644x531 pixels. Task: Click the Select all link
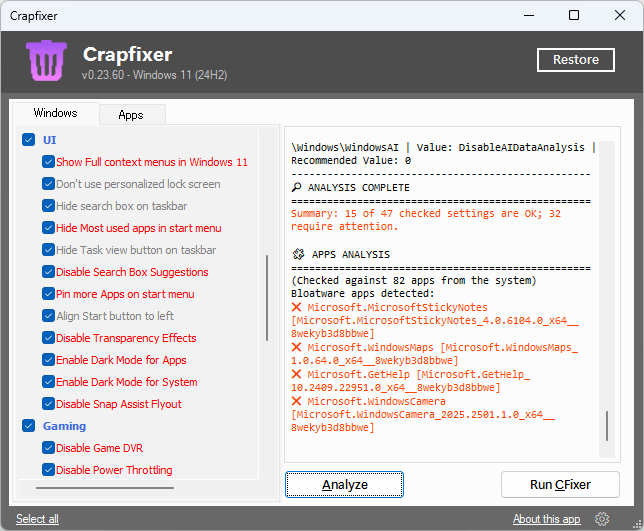click(37, 519)
